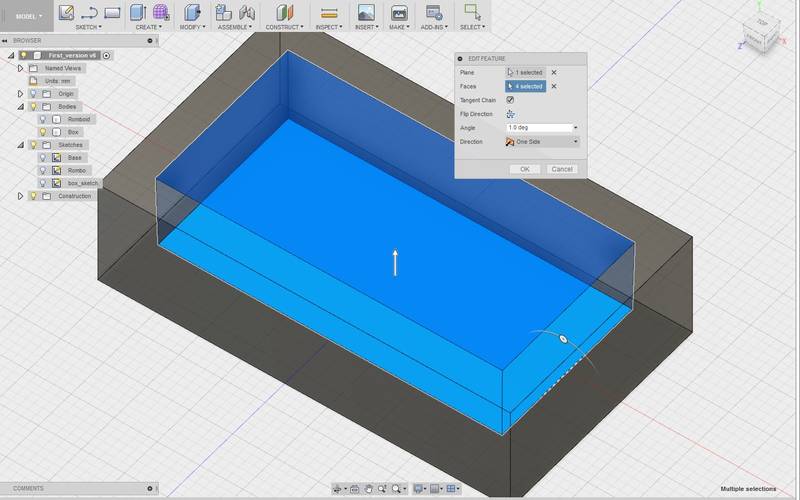Toggle visibility bulb of Sketches folder
The height and width of the screenshot is (500, 800).
click(x=34, y=145)
